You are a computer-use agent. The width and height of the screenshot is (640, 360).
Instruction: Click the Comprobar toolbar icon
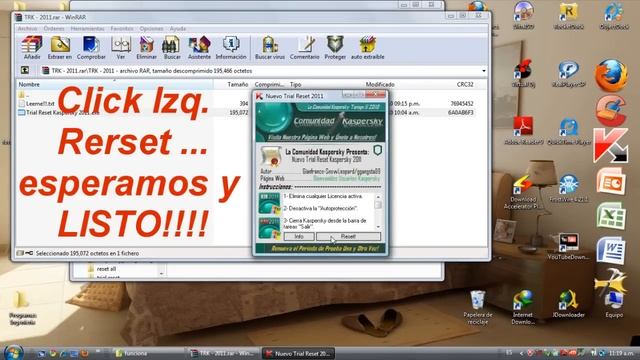click(91, 48)
